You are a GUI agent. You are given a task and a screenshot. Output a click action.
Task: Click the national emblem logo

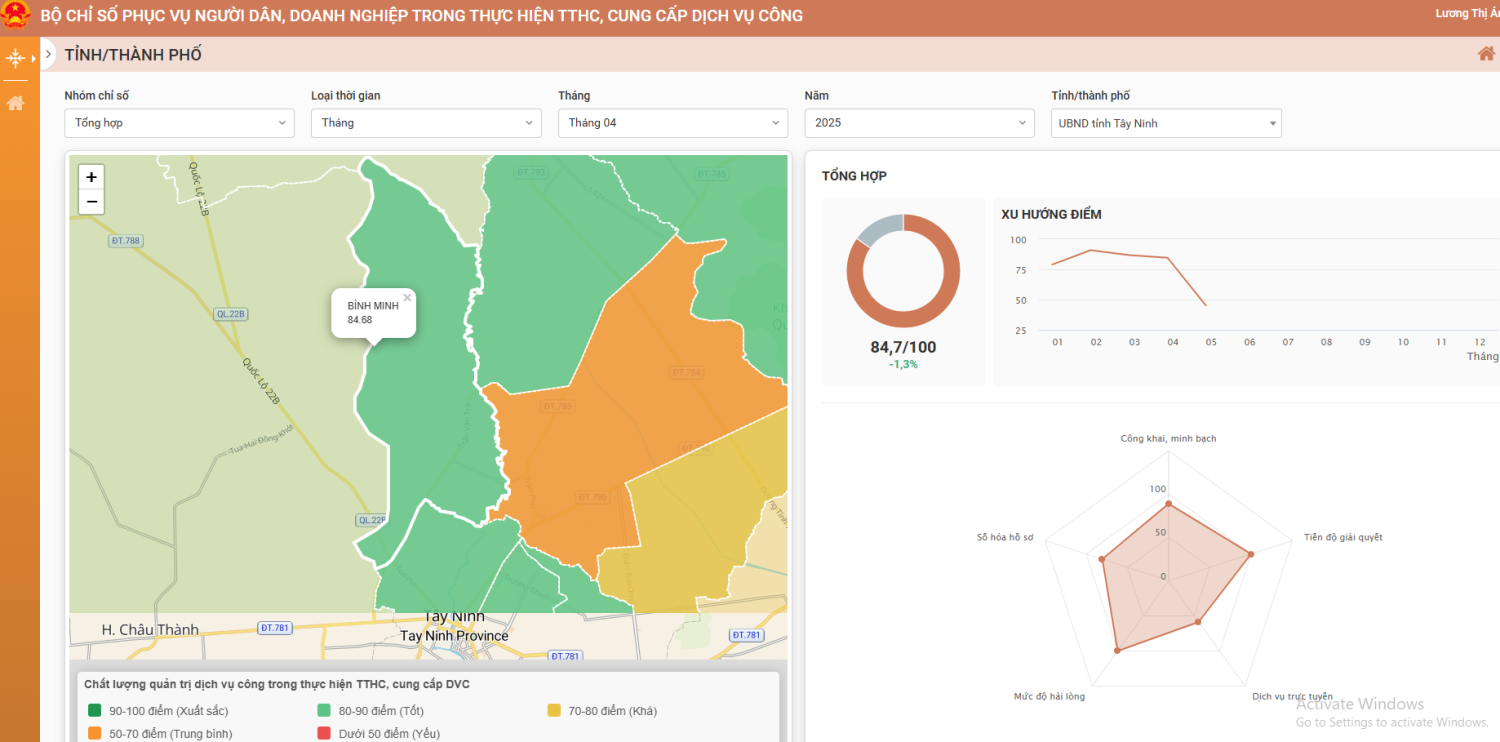pos(16,16)
